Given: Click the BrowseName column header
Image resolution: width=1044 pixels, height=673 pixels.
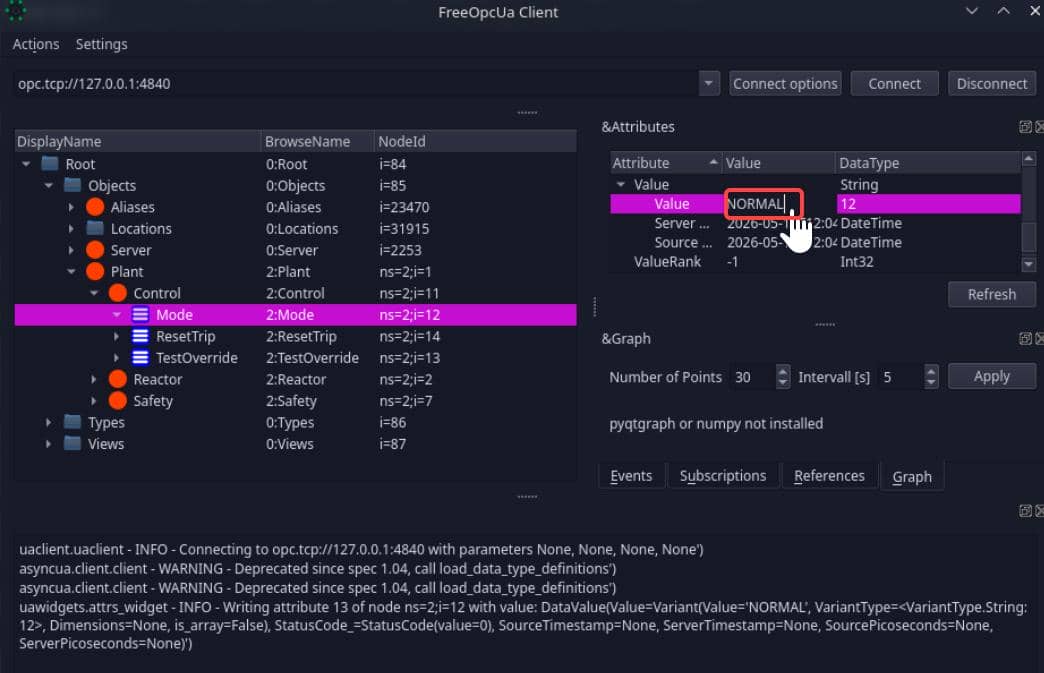Looking at the screenshot, I should [x=317, y=141].
